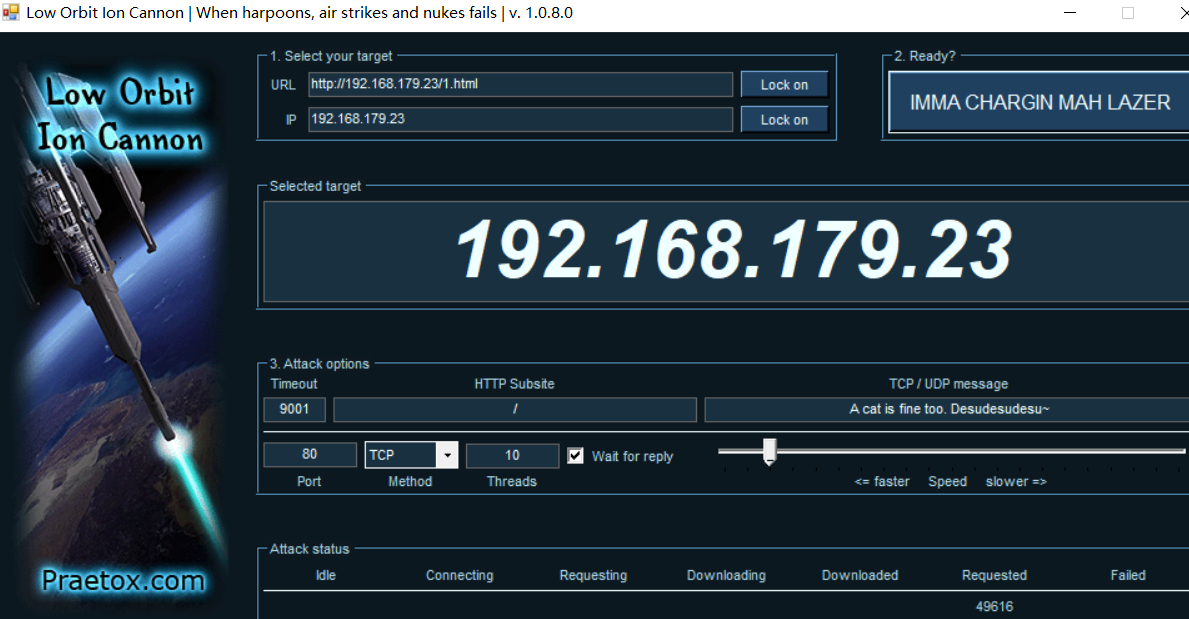Click the Requested count 49616
This screenshot has height=619, width=1189.
pyautogui.click(x=994, y=606)
